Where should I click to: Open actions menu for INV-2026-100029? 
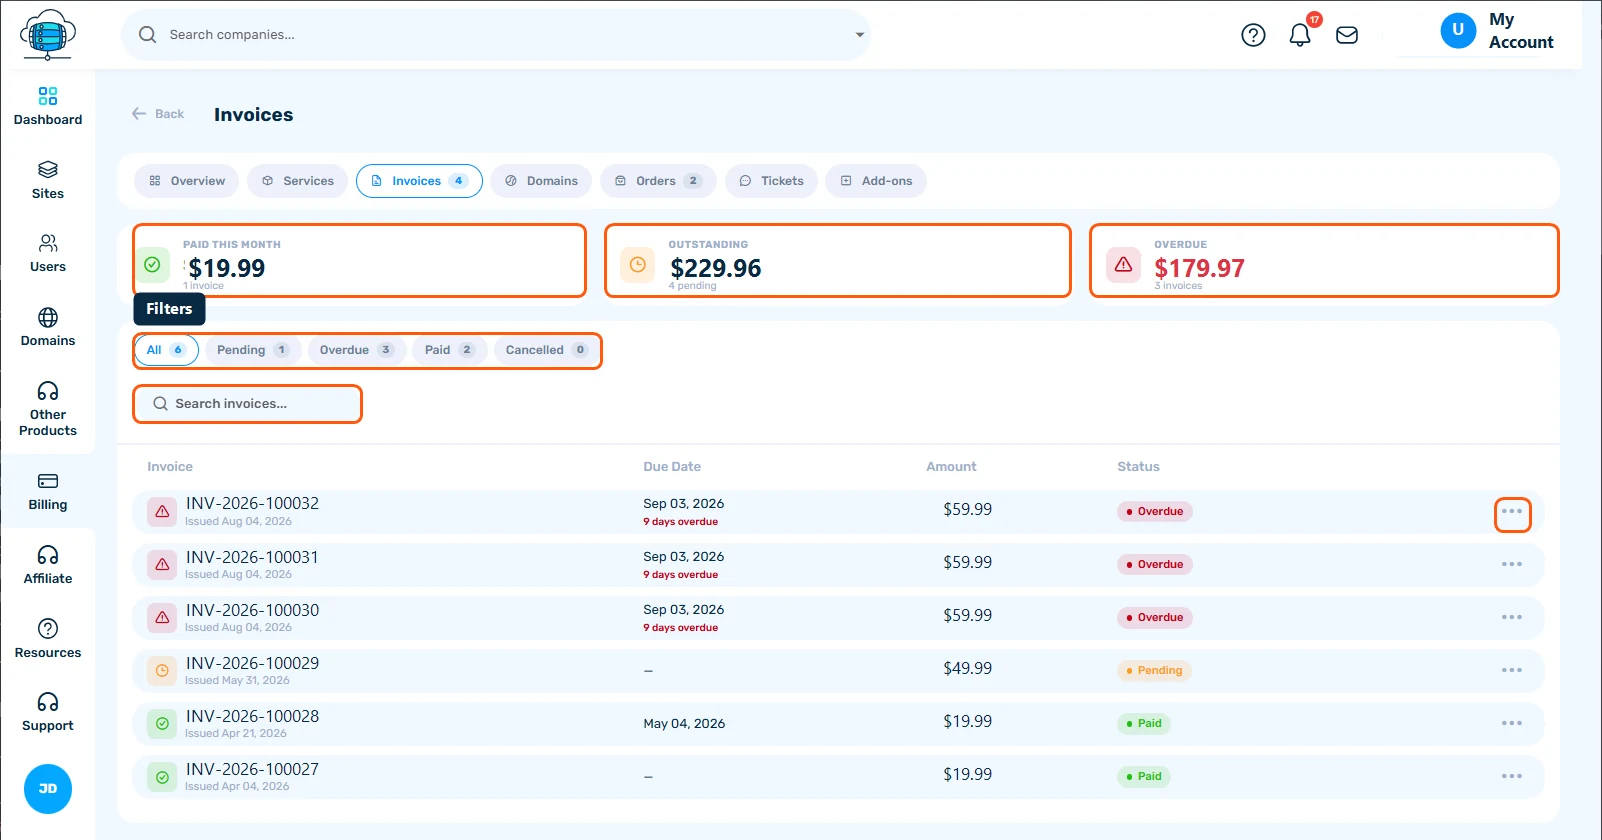click(x=1512, y=670)
